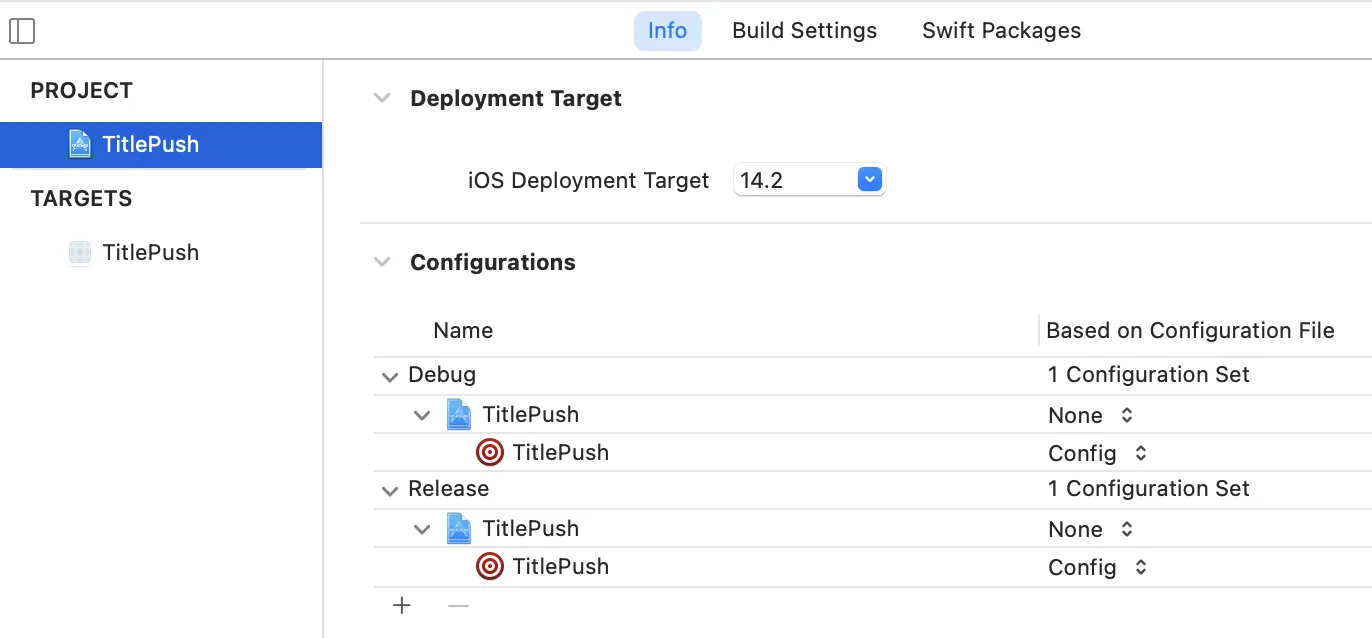The width and height of the screenshot is (1372, 638).
Task: Collapse the Release configuration row
Action: [x=389, y=491]
